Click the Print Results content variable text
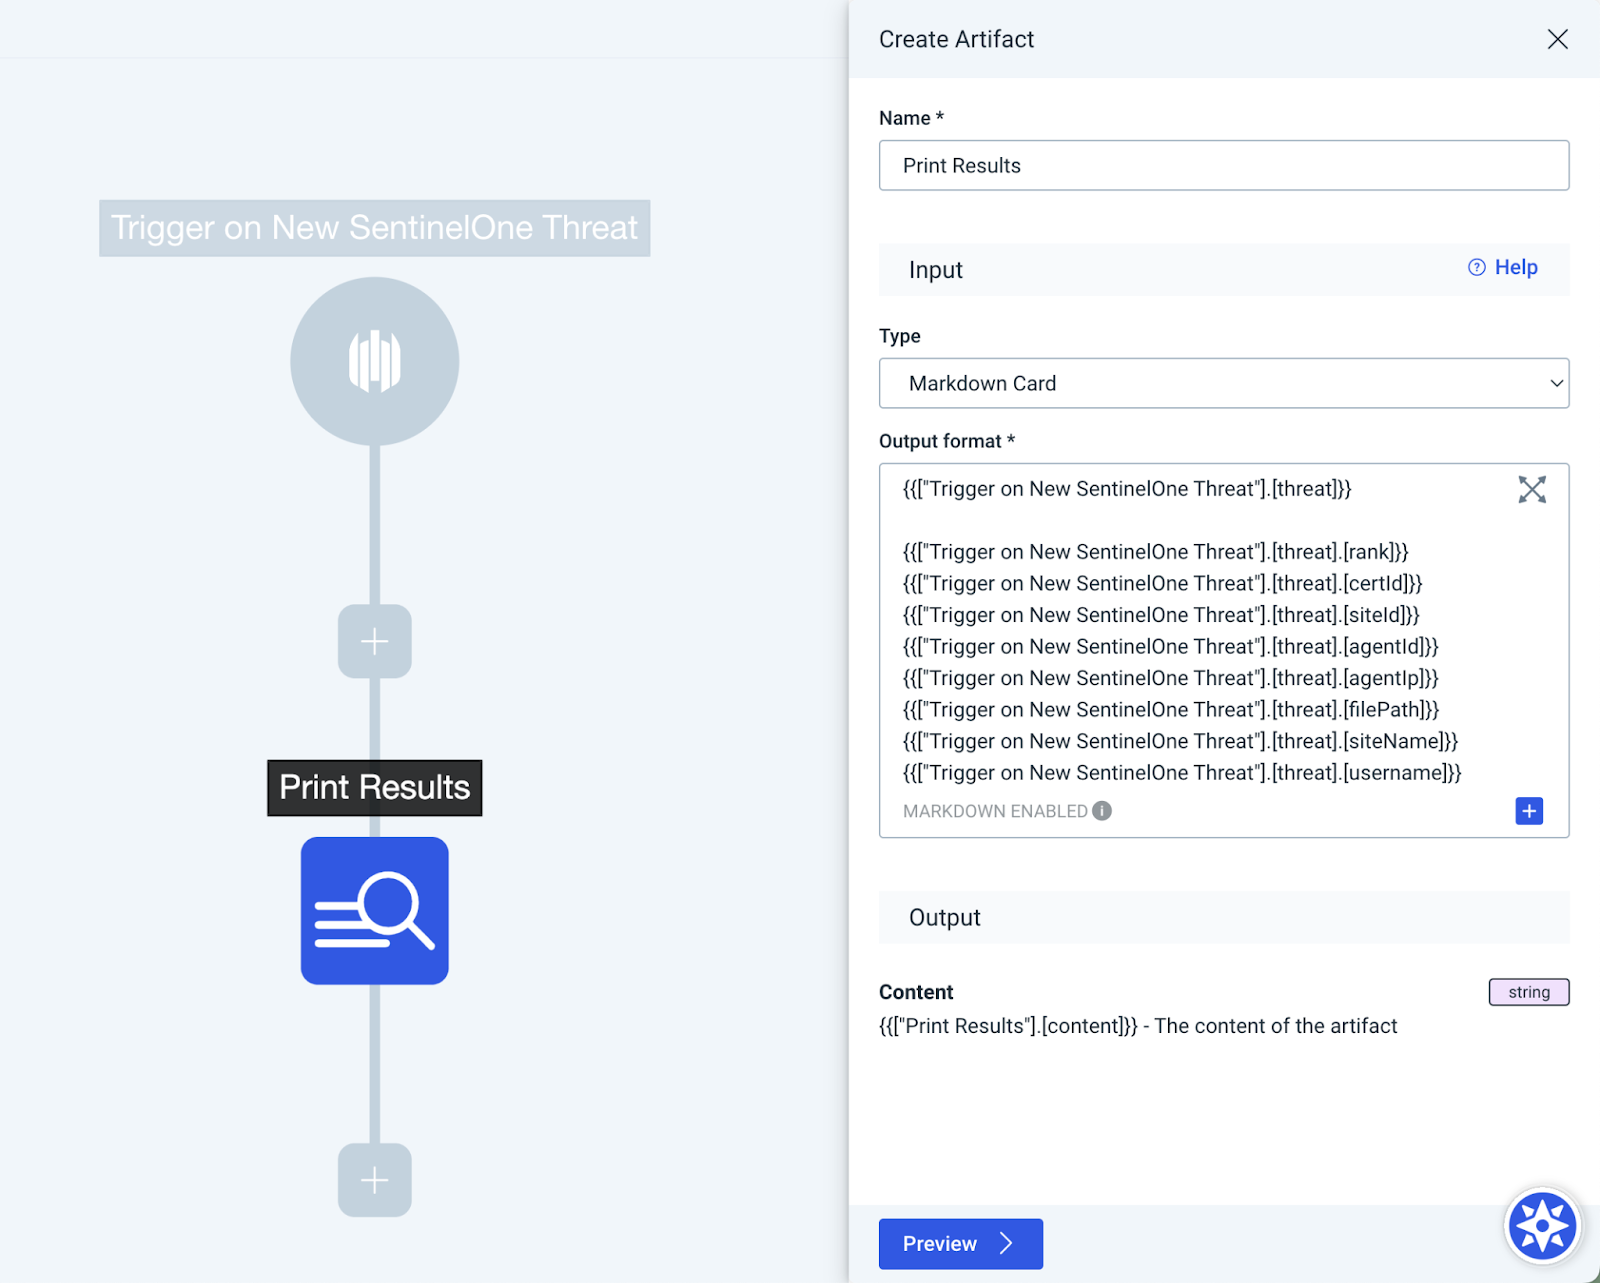1600x1283 pixels. (x=1008, y=1026)
